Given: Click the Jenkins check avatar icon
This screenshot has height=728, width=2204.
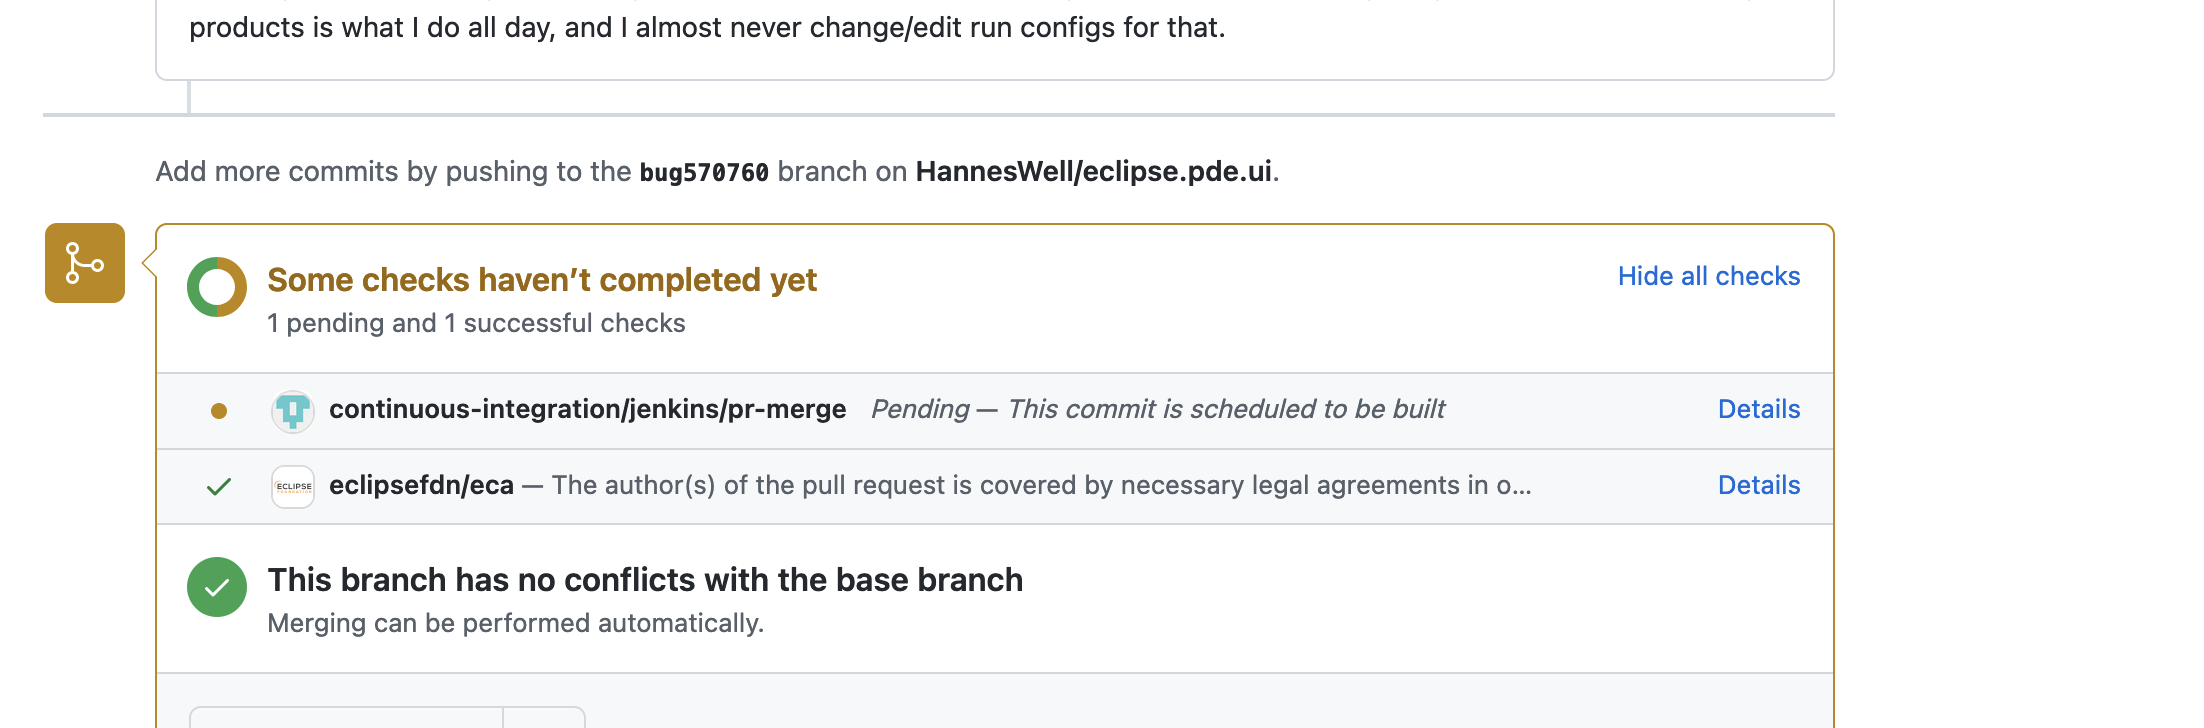Looking at the screenshot, I should [293, 411].
